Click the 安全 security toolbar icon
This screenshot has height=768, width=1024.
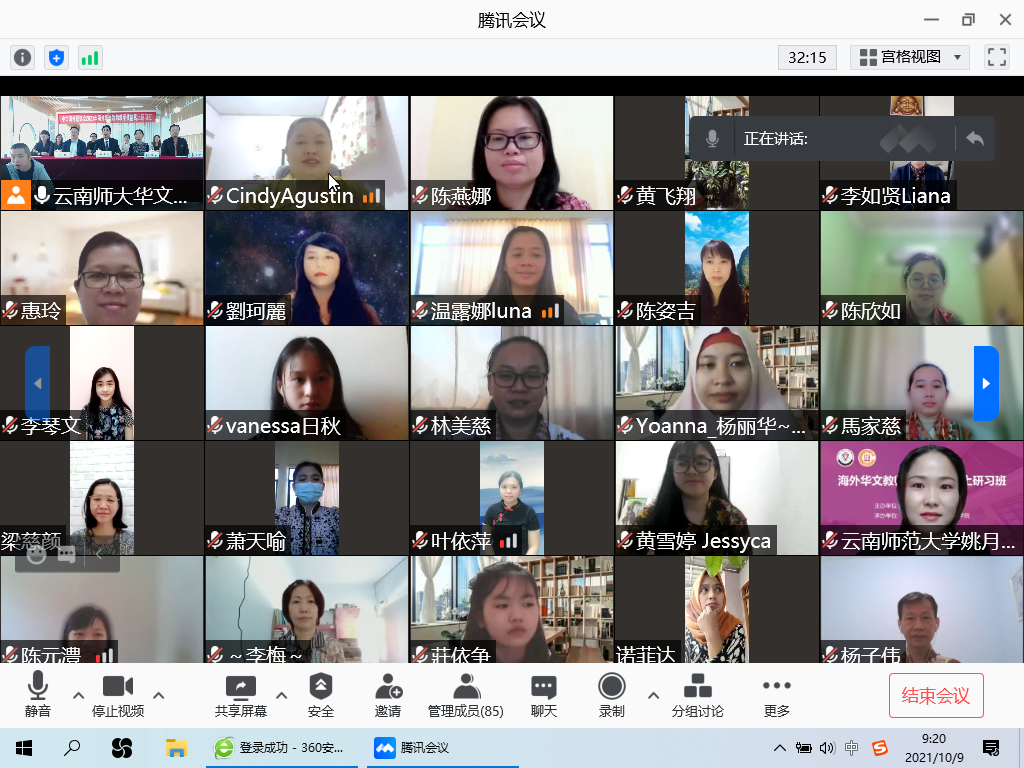click(x=321, y=694)
